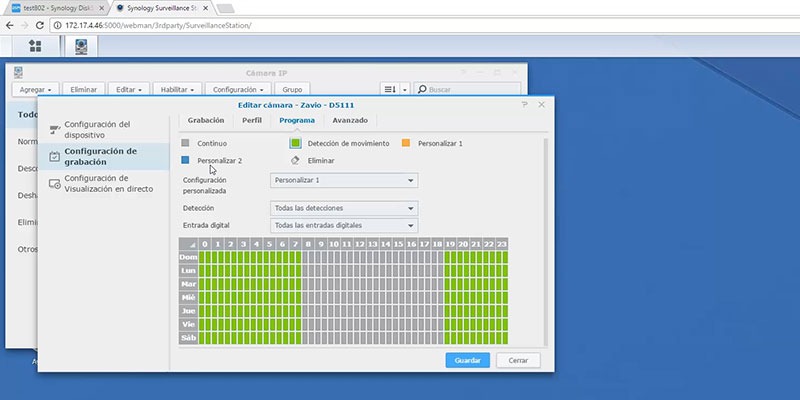Click Configuración de Visualización en directo icon

click(55, 184)
